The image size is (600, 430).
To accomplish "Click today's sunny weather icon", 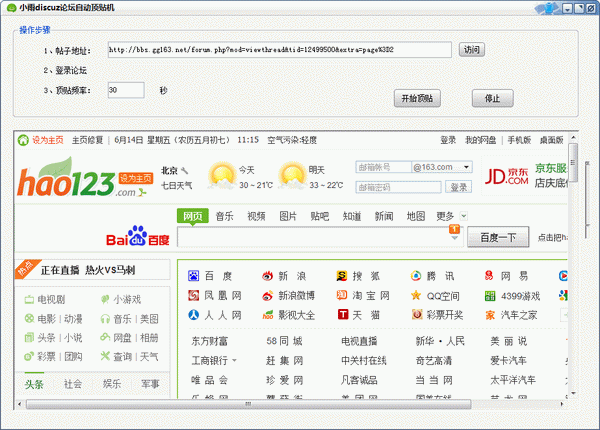I will 221,177.
